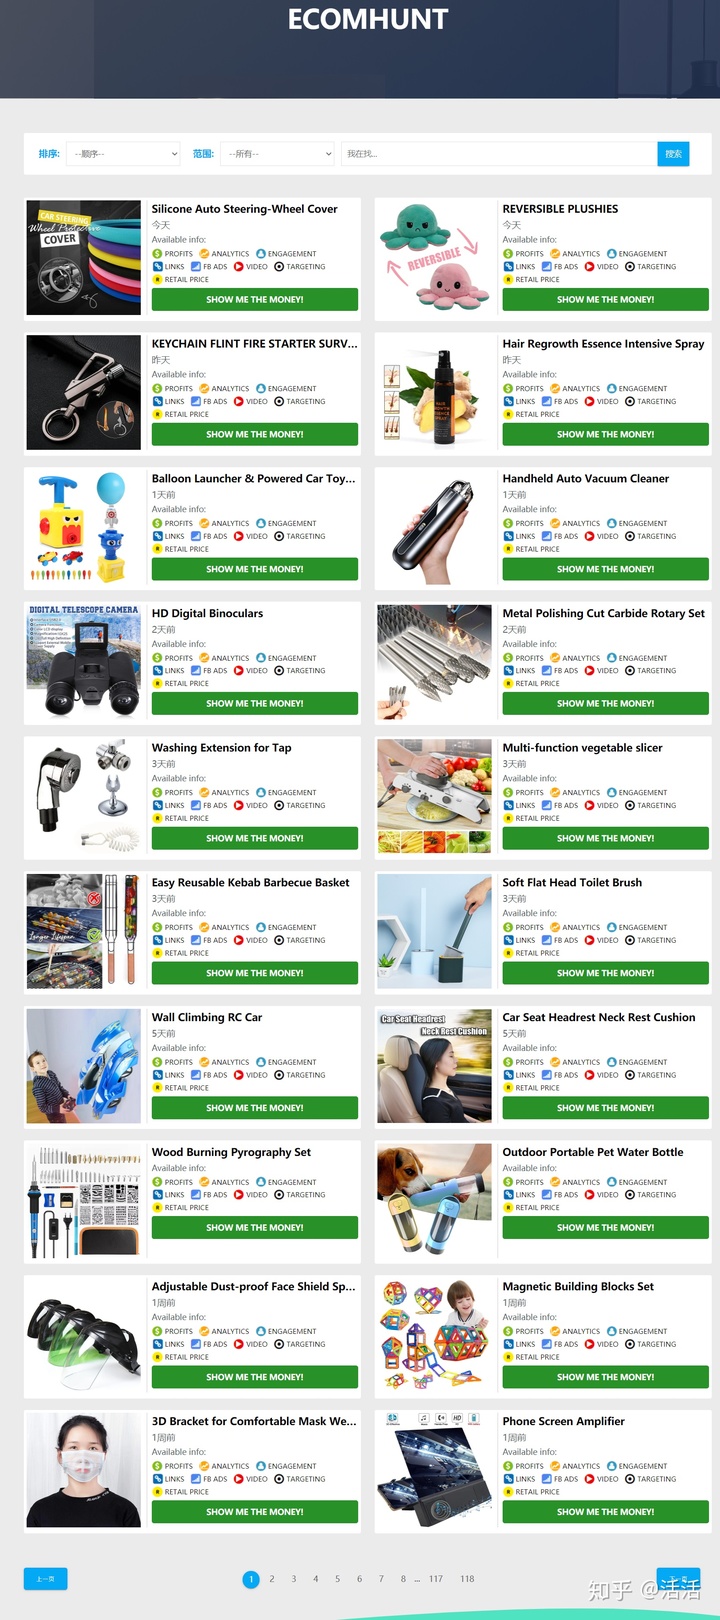Click ANALYTICS icon on REVERSIBLE PLUSHIES card

point(555,254)
